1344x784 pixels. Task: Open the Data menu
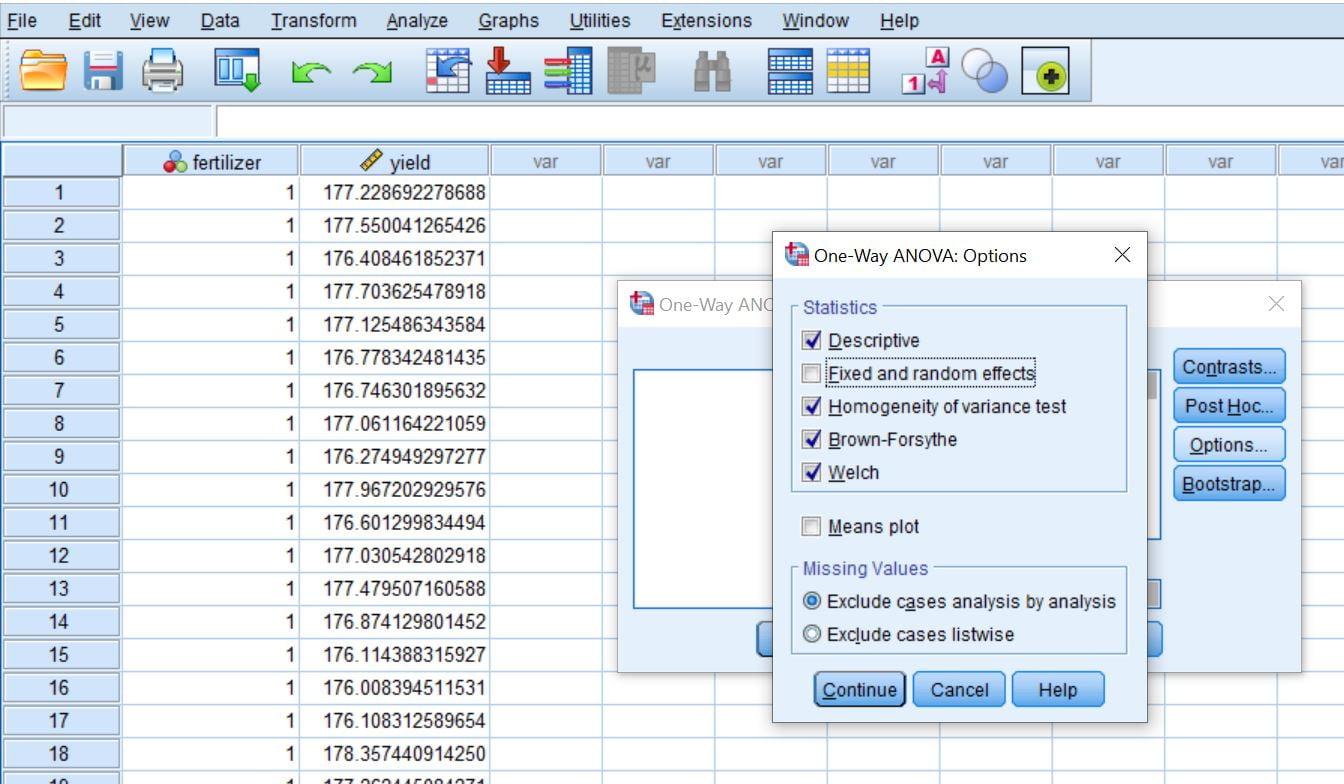point(220,20)
